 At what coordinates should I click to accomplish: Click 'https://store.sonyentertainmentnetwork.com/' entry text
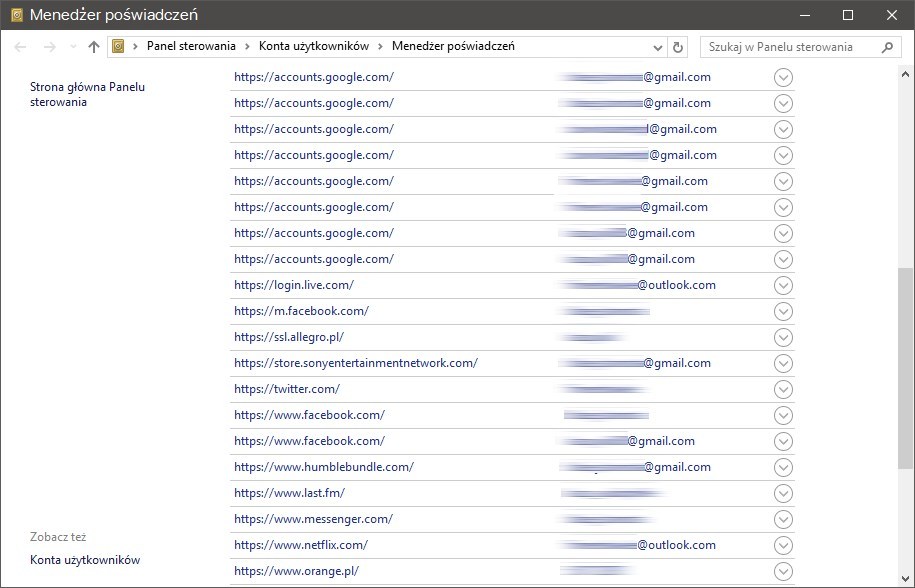(x=356, y=363)
